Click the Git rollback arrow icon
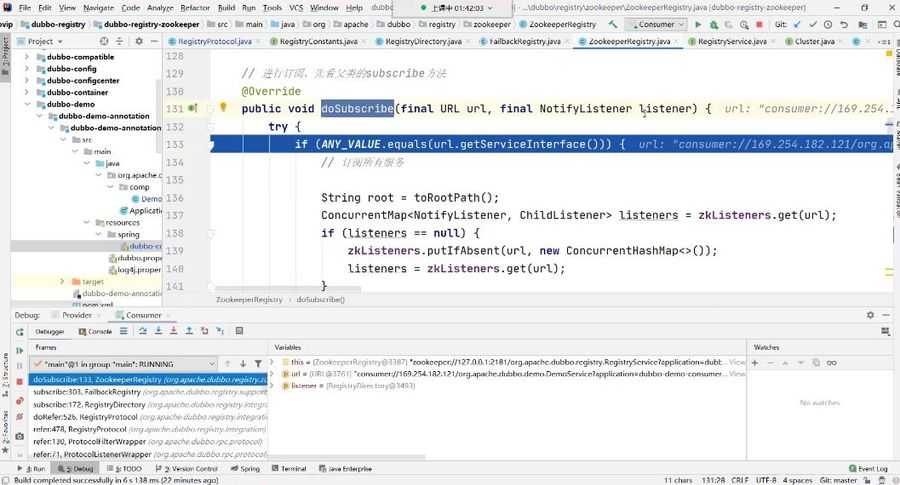The width and height of the screenshot is (900, 485). (x=844, y=25)
